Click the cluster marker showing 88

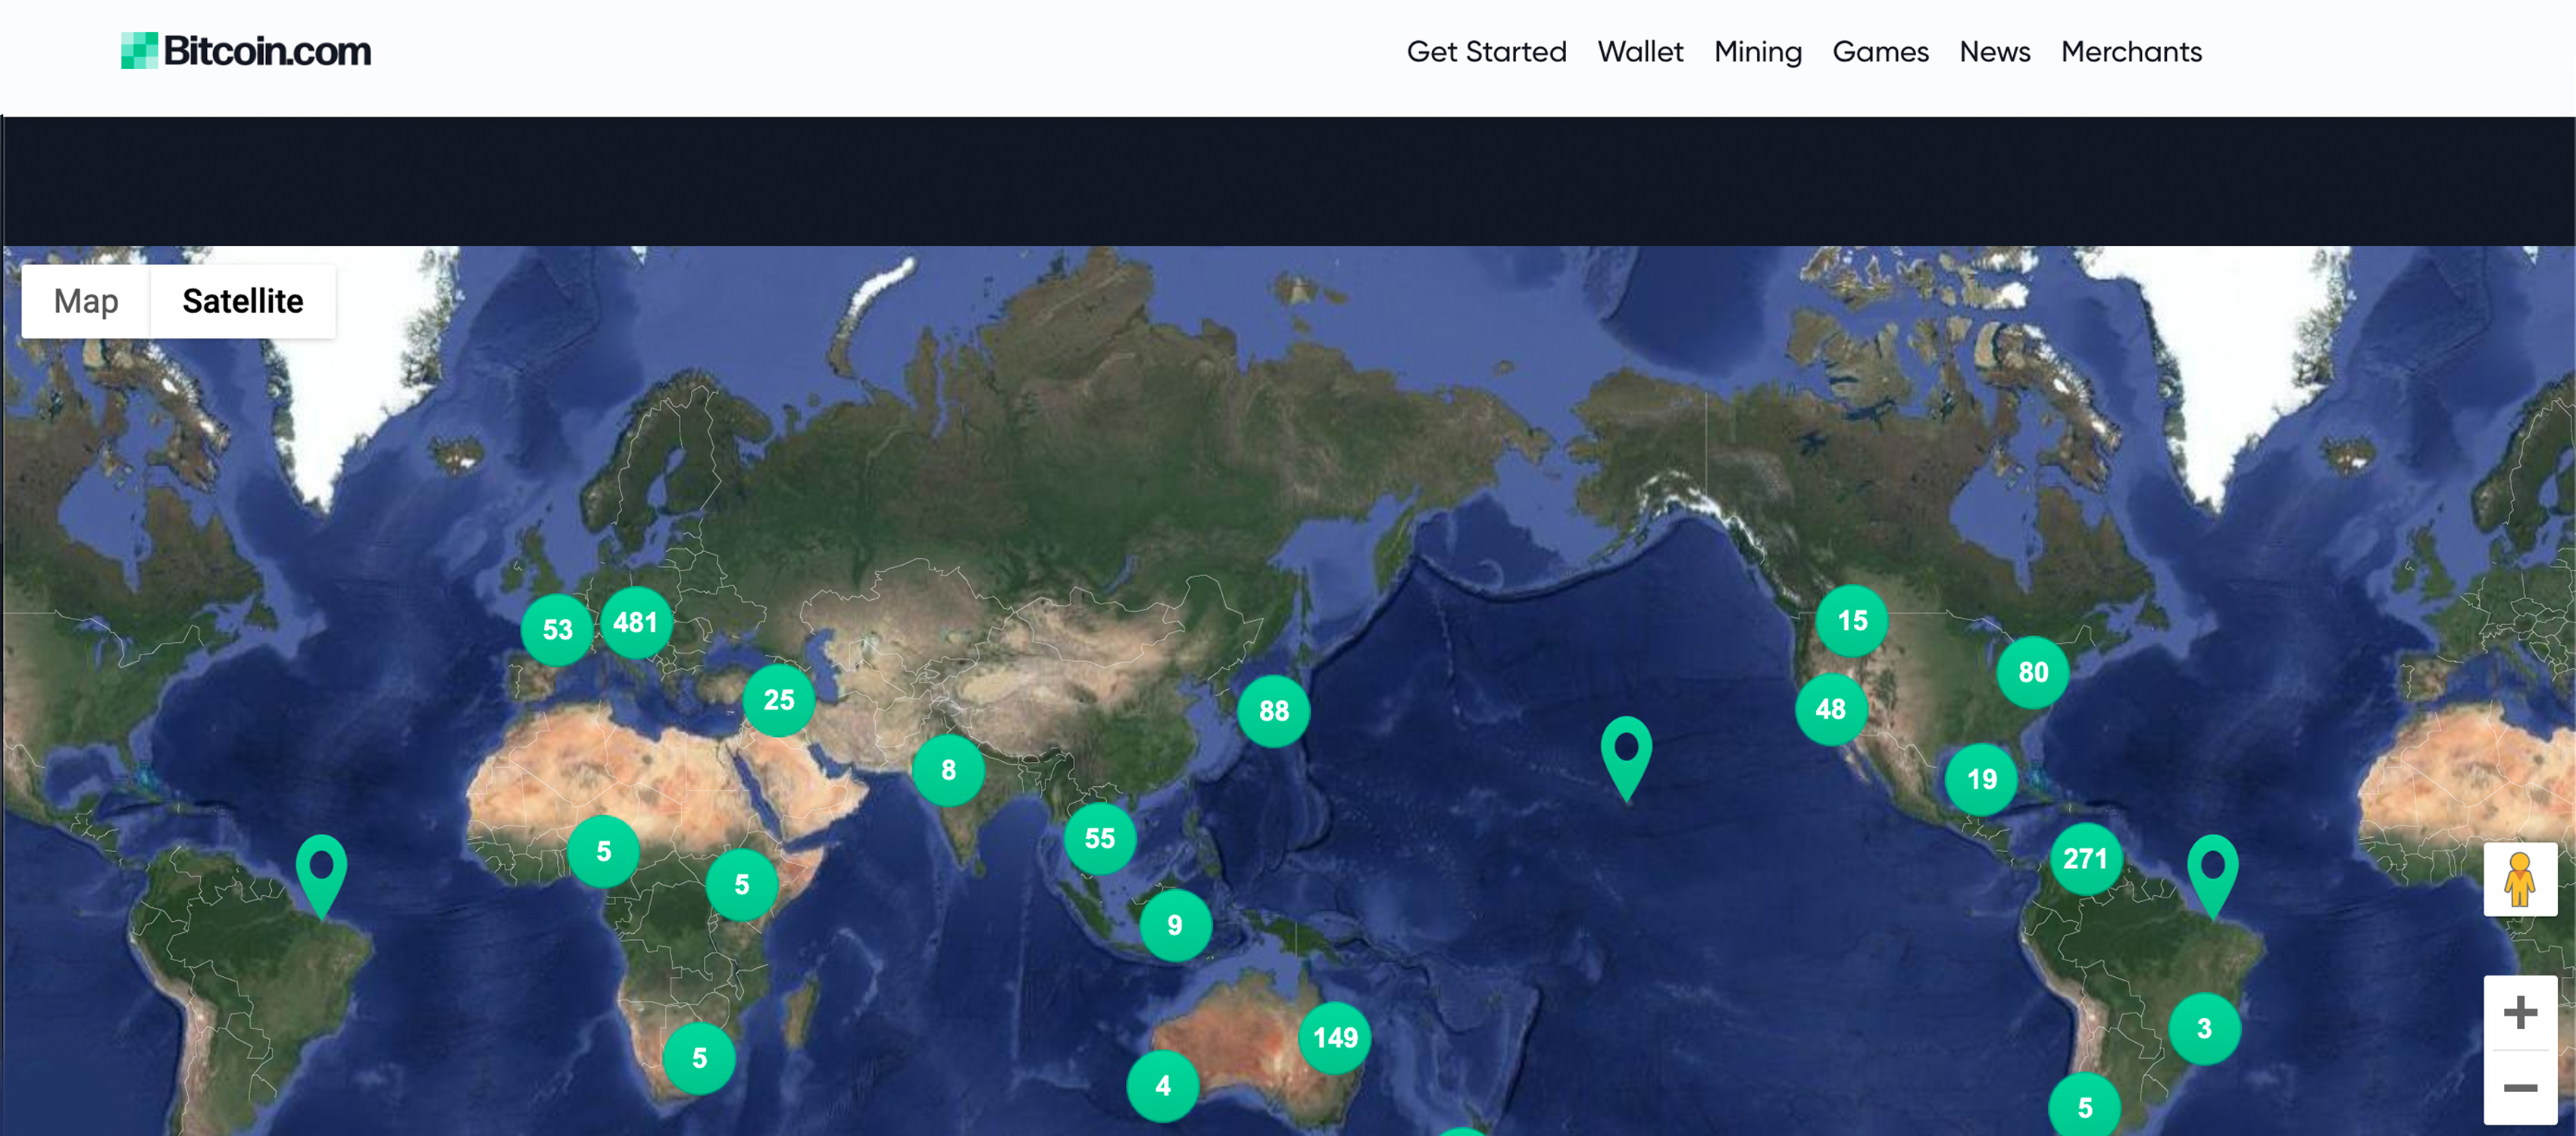pyautogui.click(x=1271, y=709)
